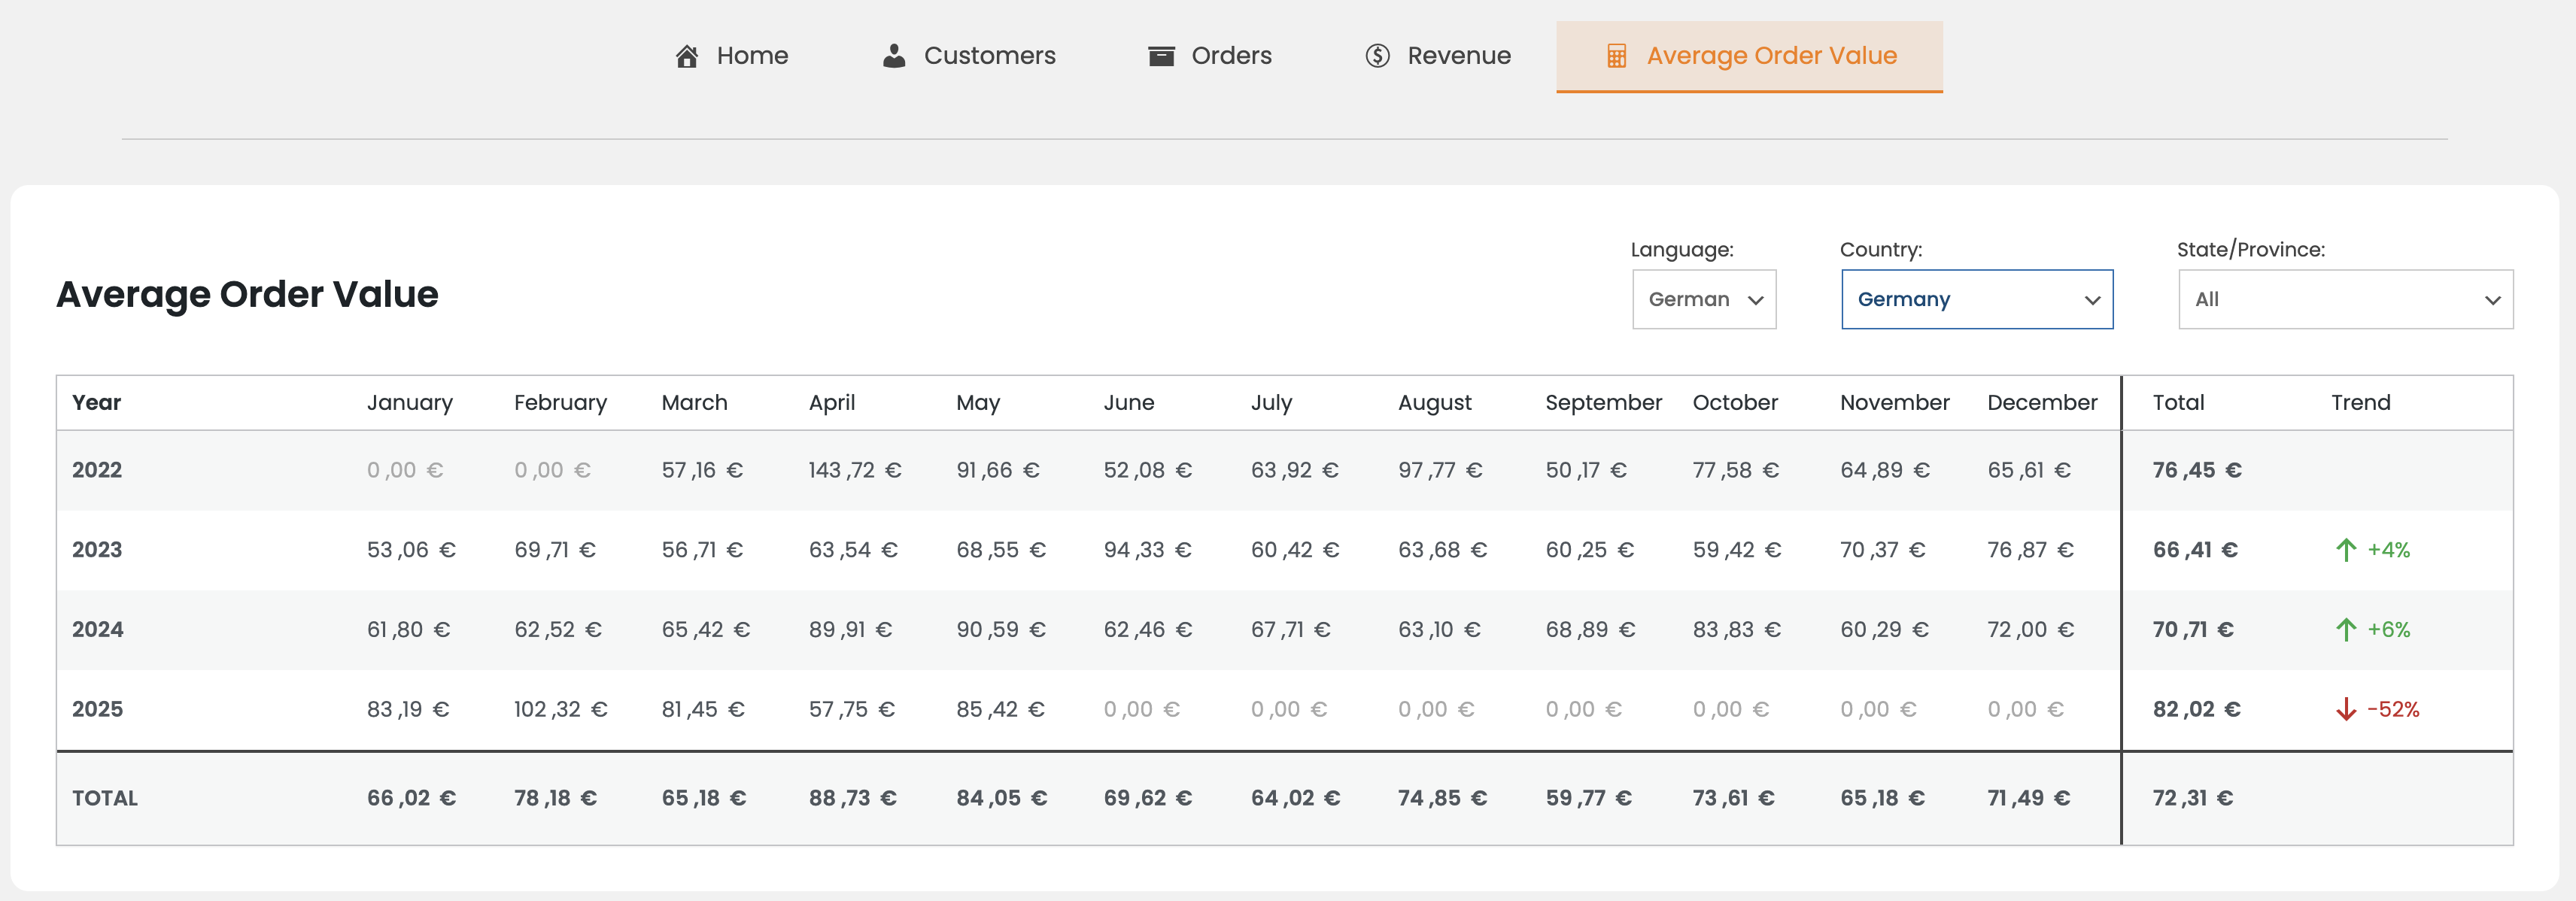
Task: Click the Revenue dollar coin icon
Action: (x=1377, y=56)
